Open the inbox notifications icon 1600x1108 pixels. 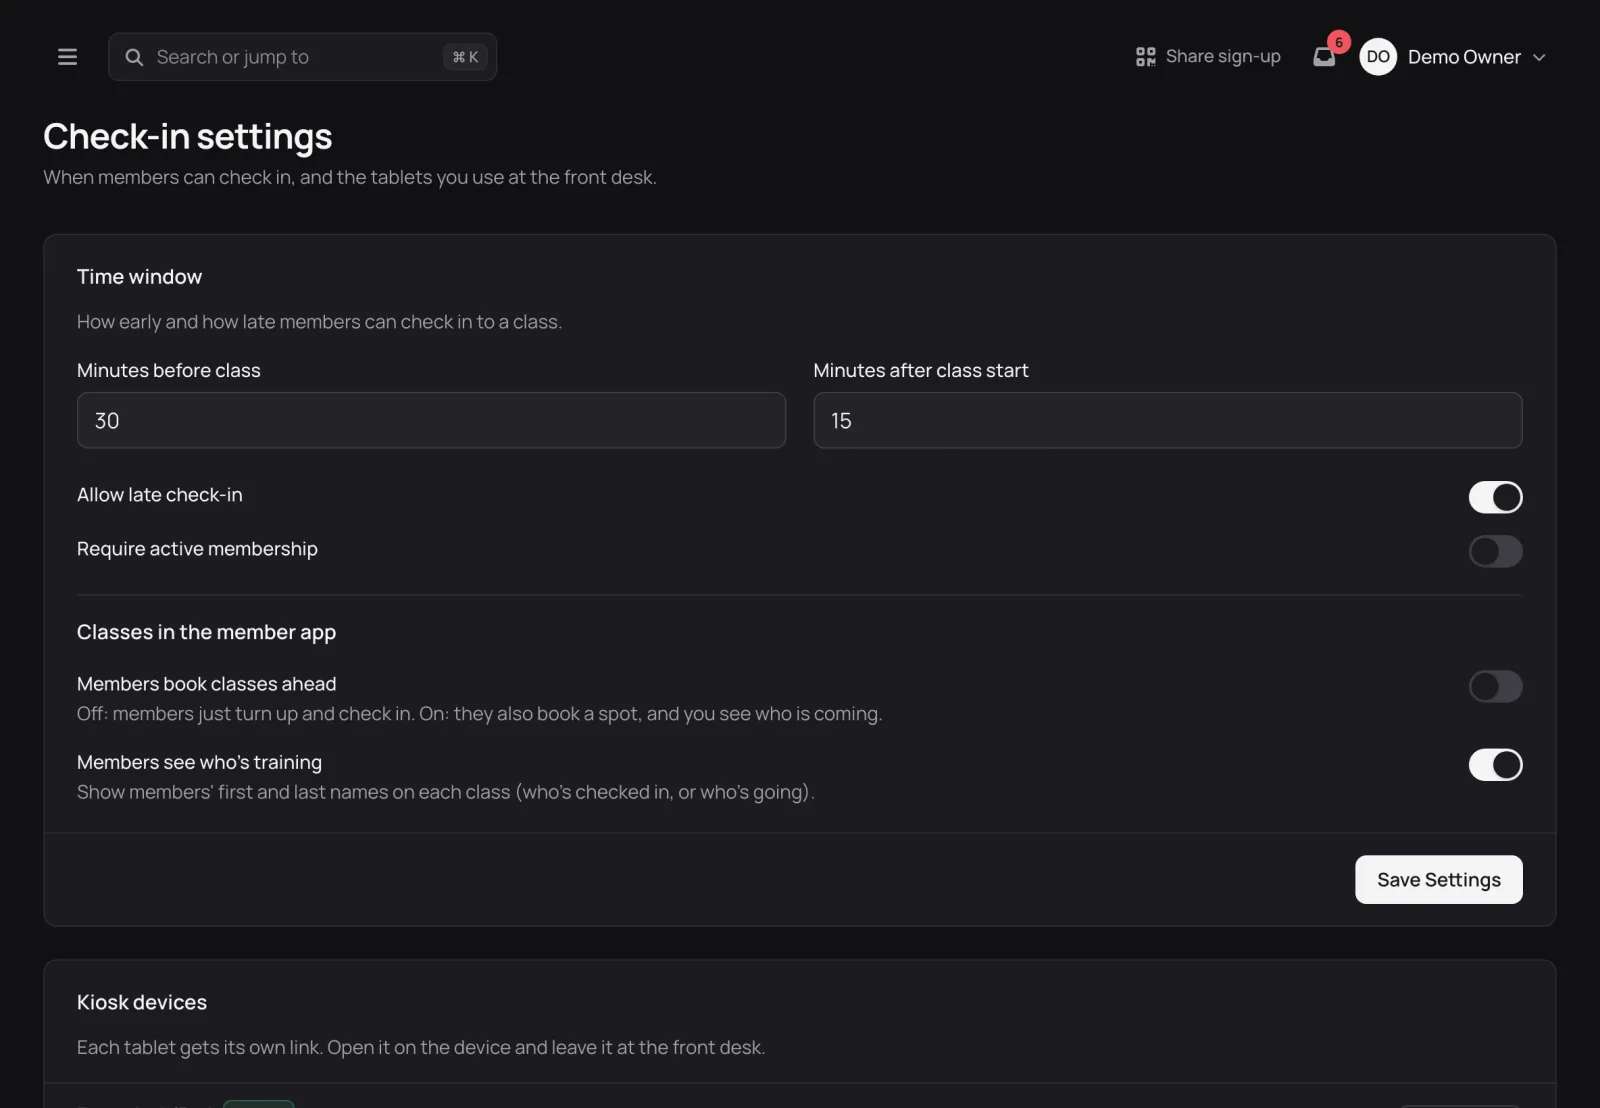pos(1324,57)
